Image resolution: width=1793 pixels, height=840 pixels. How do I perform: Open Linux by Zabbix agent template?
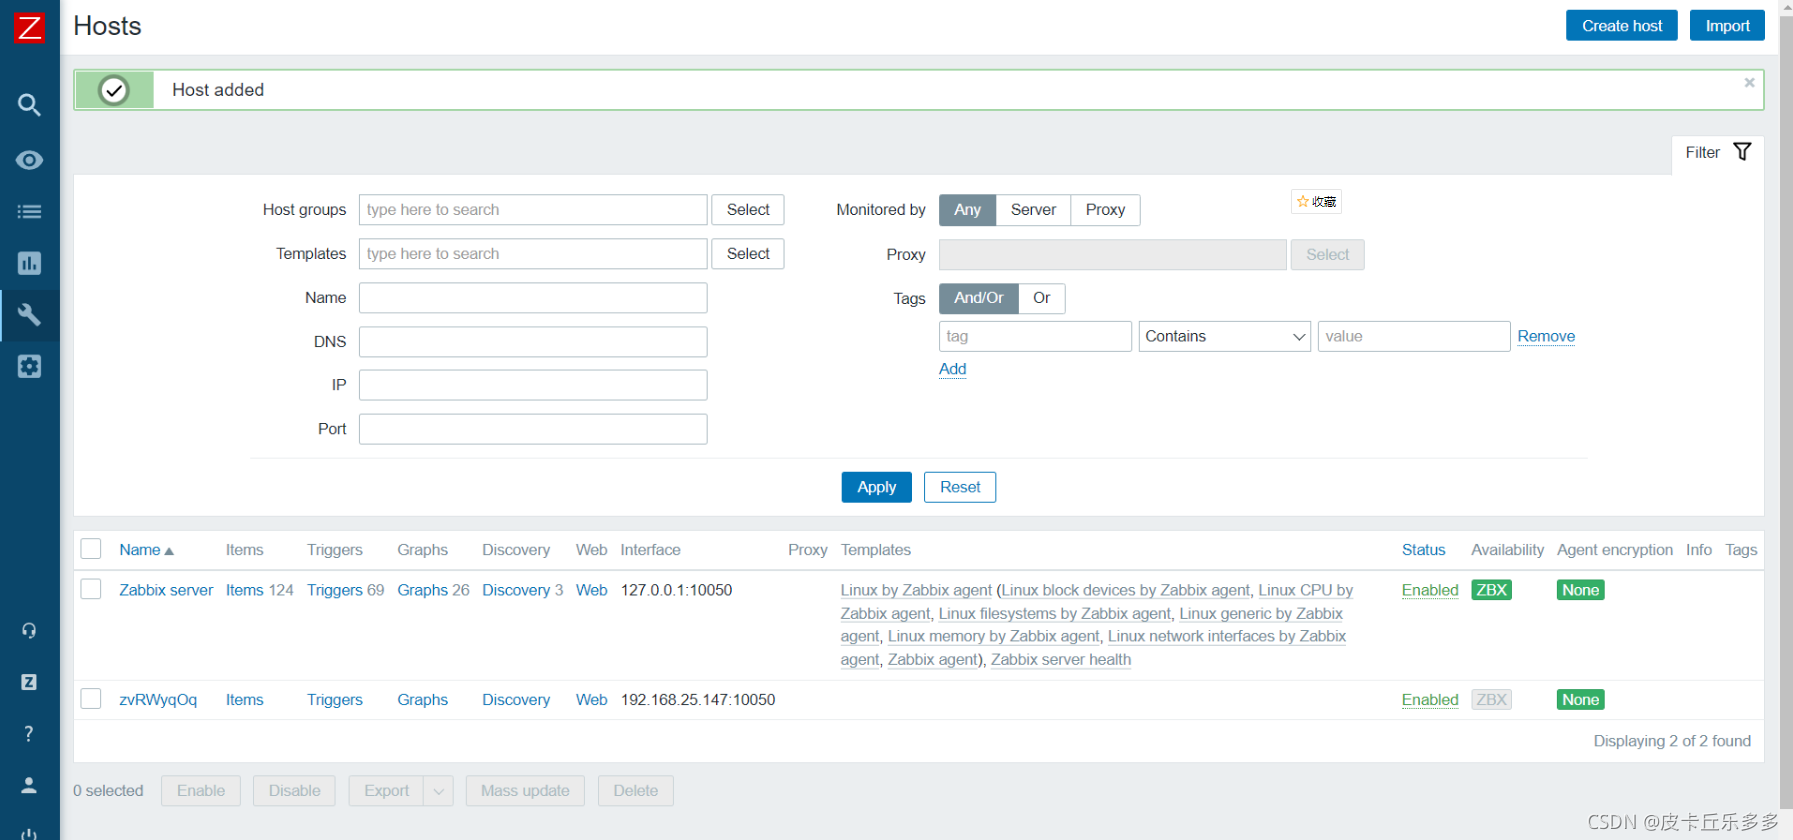(916, 590)
